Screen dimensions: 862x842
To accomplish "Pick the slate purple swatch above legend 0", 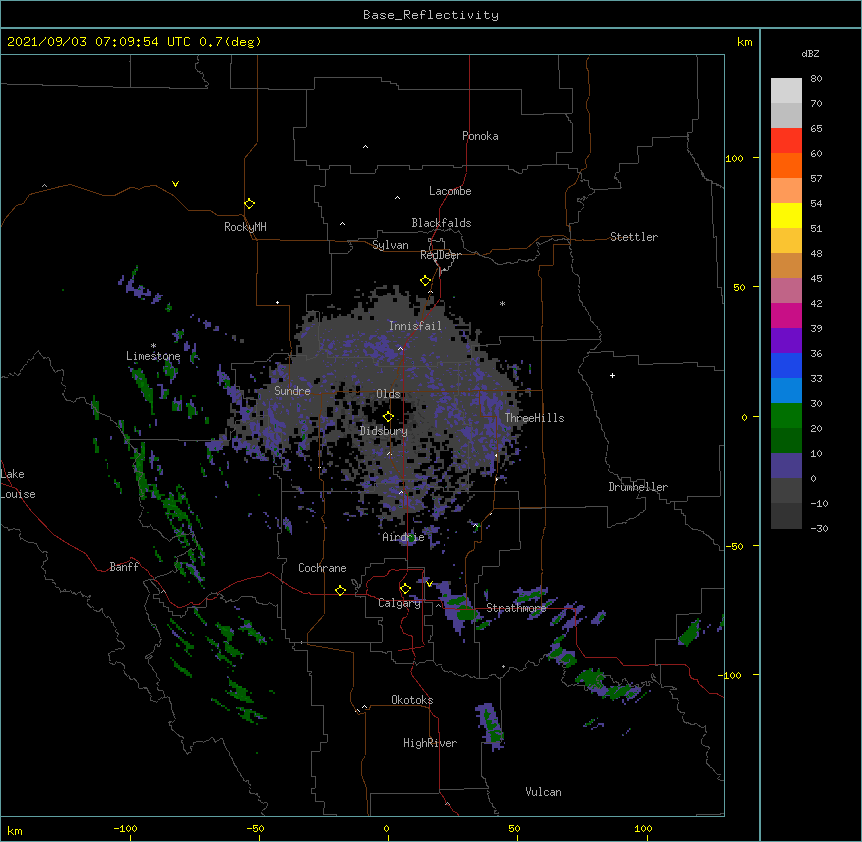I will click(786, 466).
